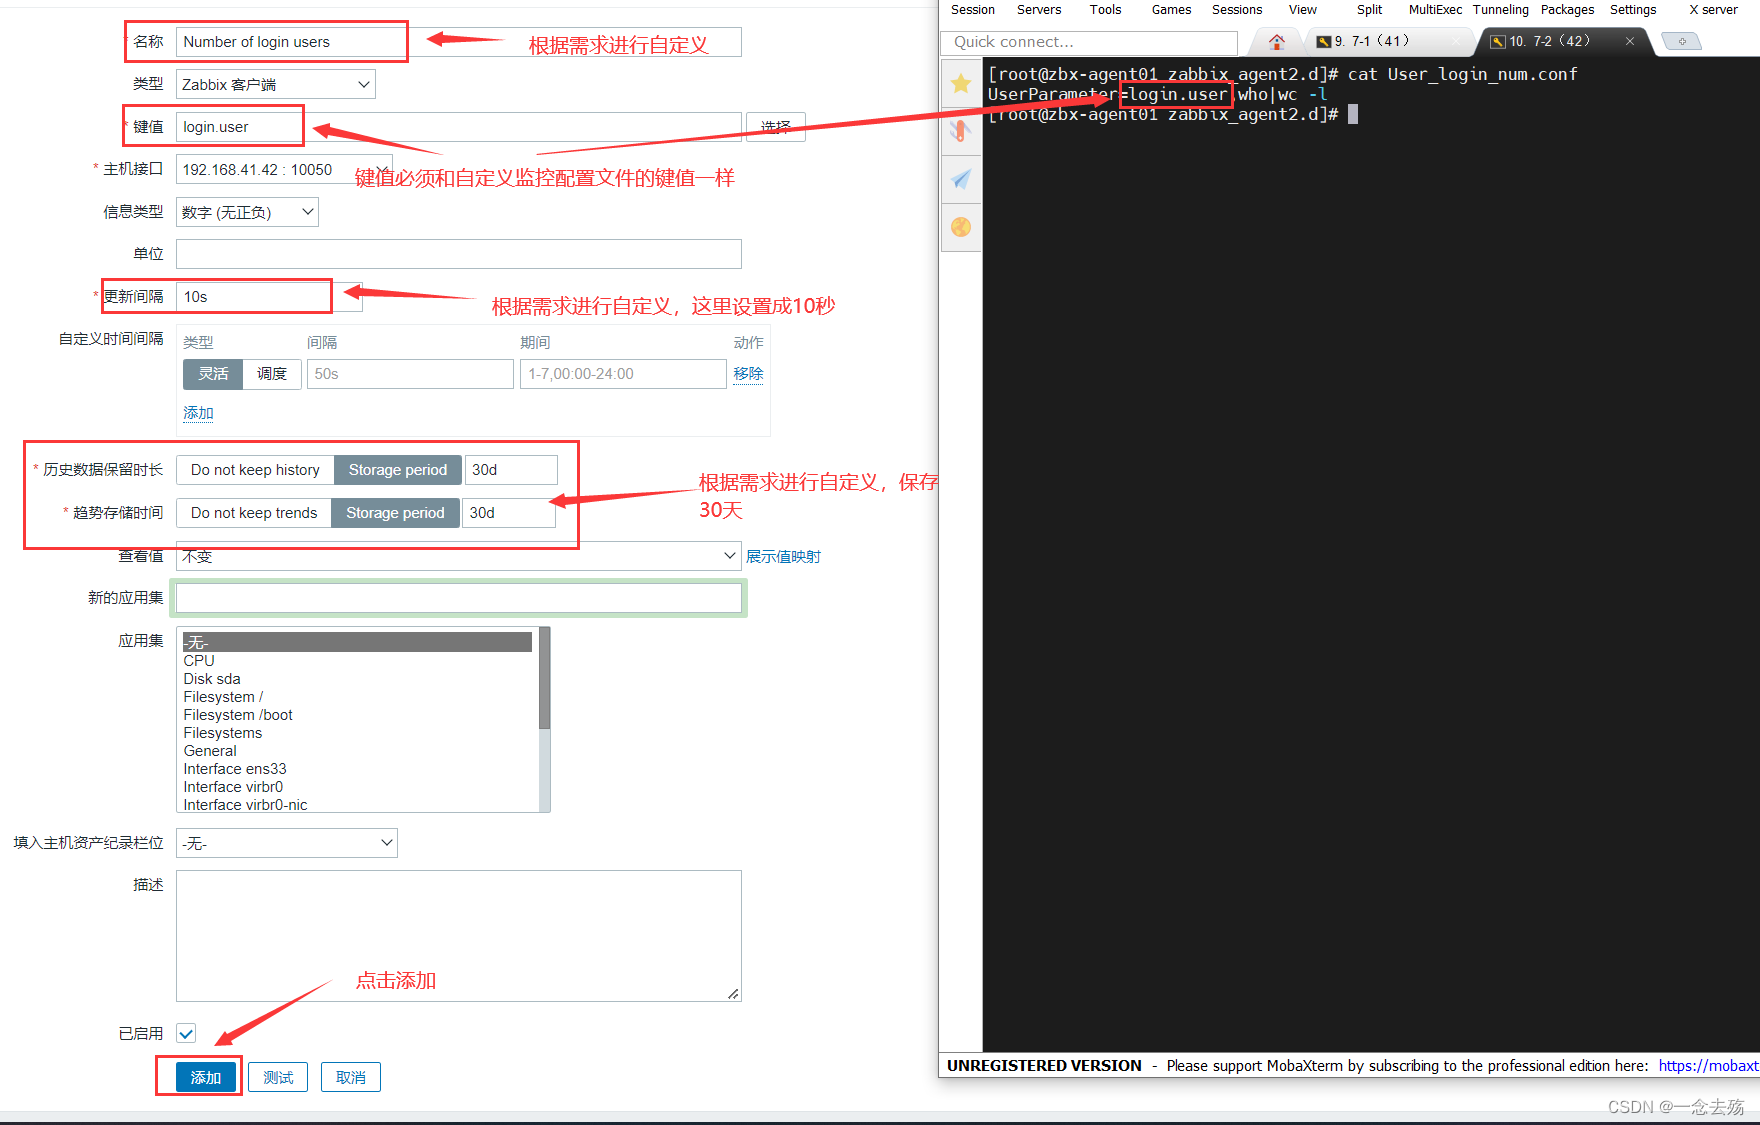
Task: Go to the MobaXterm home tab
Action: pyautogui.click(x=1276, y=42)
